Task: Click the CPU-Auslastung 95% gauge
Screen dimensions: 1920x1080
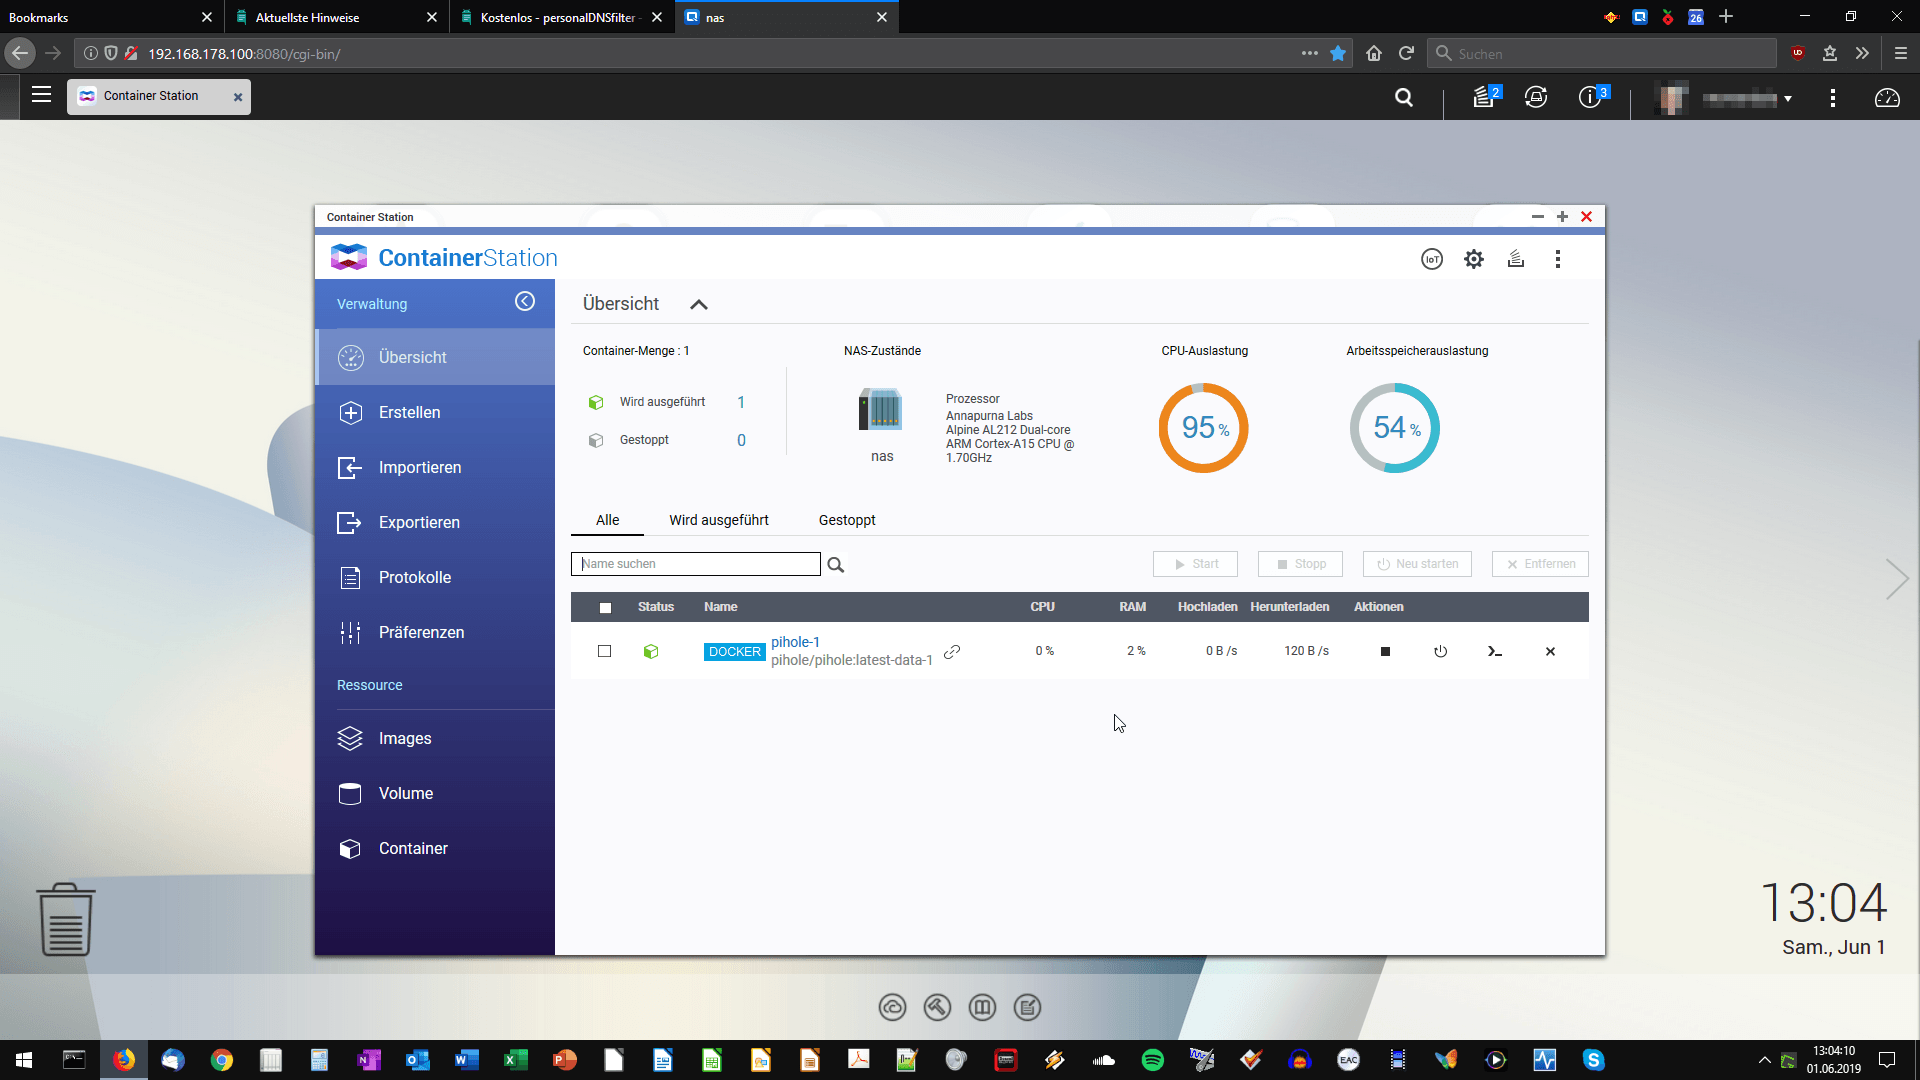Action: click(1203, 428)
